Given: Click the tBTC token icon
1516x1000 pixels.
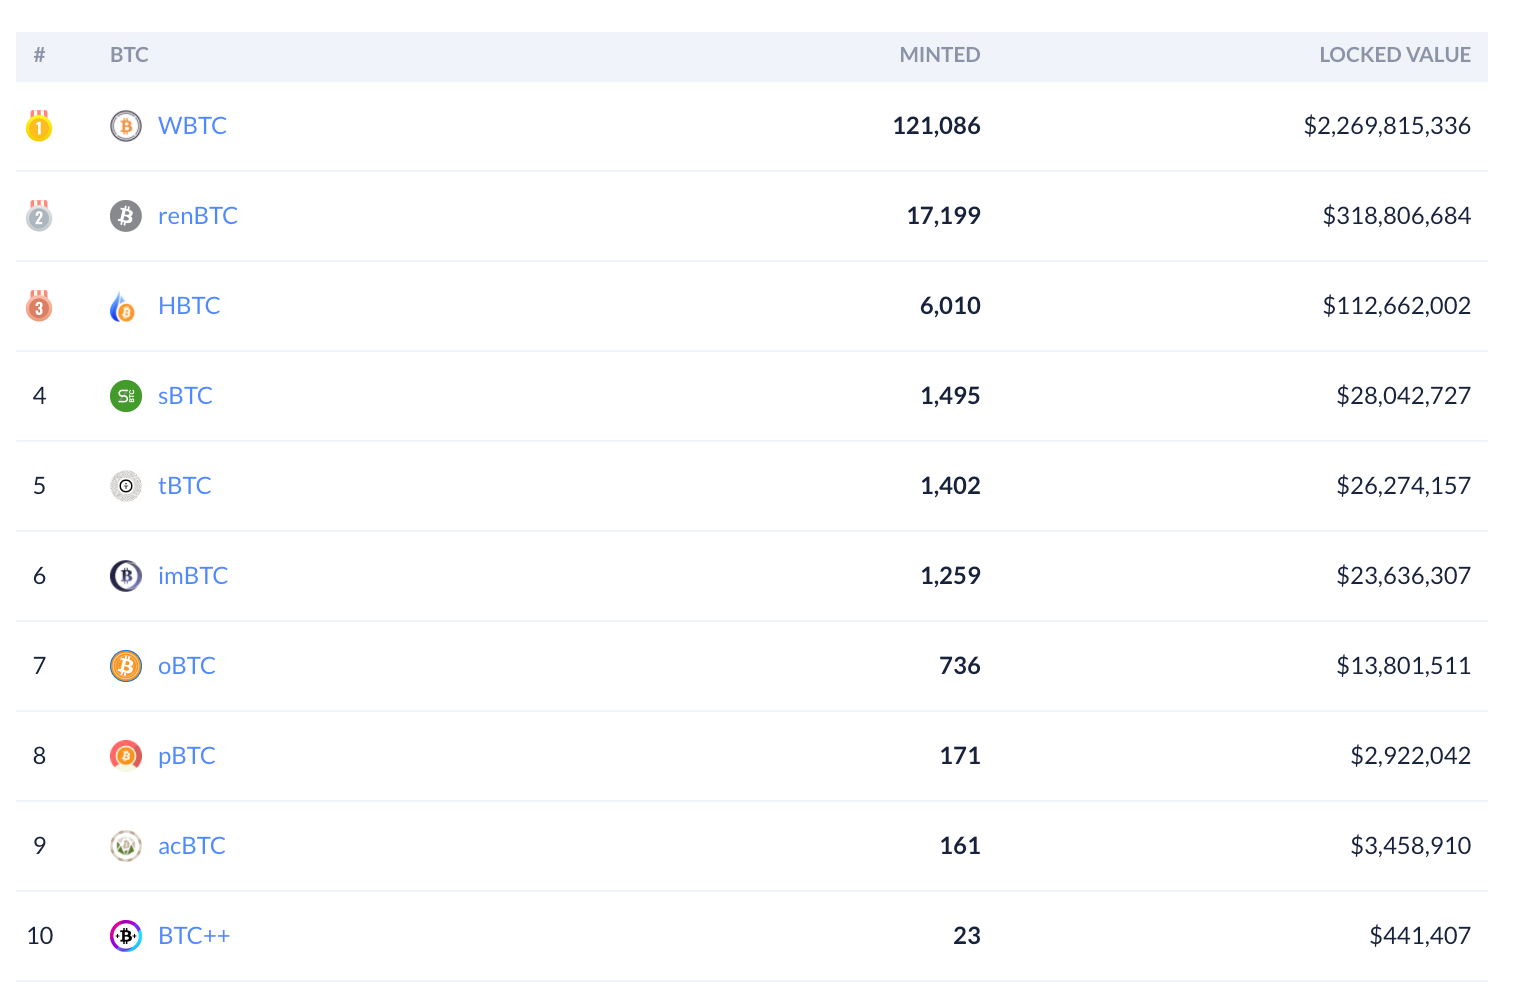Looking at the screenshot, I should coord(125,486).
